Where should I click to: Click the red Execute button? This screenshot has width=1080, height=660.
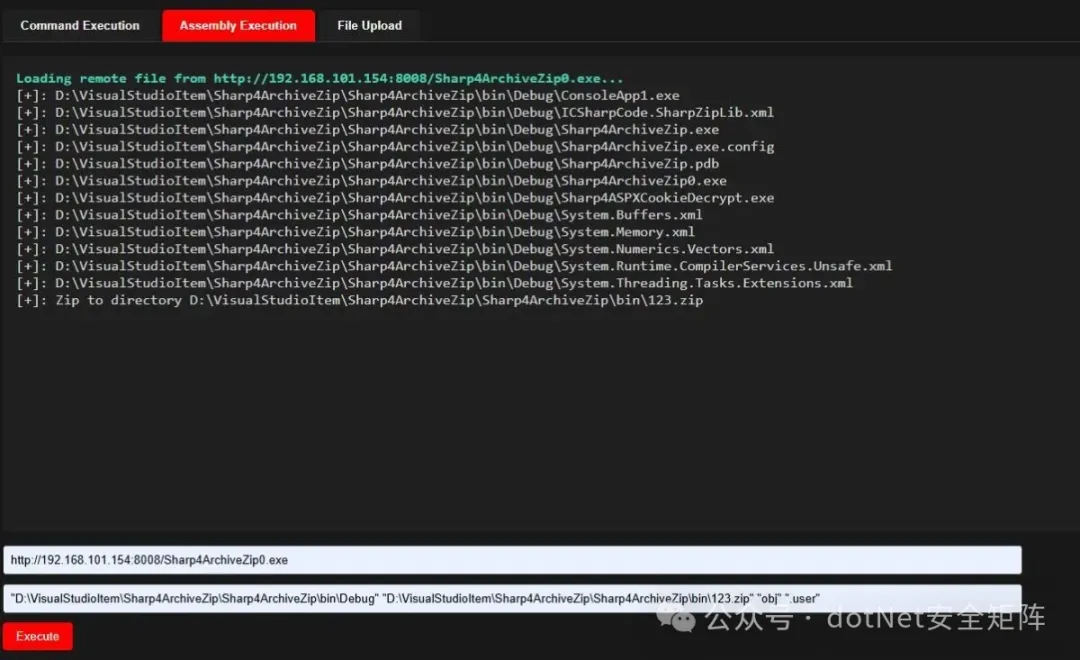(x=37, y=636)
